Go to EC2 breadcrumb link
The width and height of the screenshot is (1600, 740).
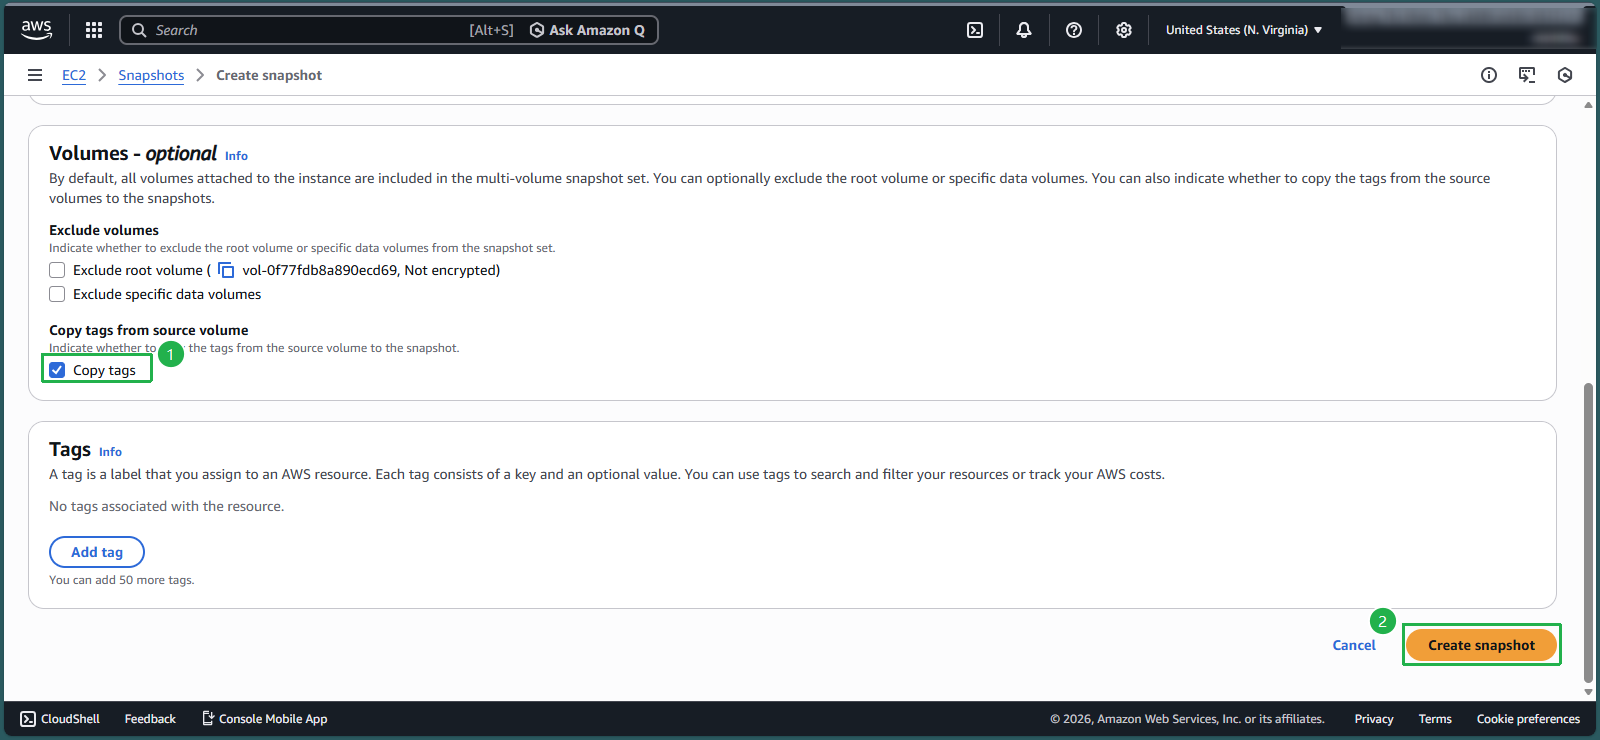click(x=74, y=75)
